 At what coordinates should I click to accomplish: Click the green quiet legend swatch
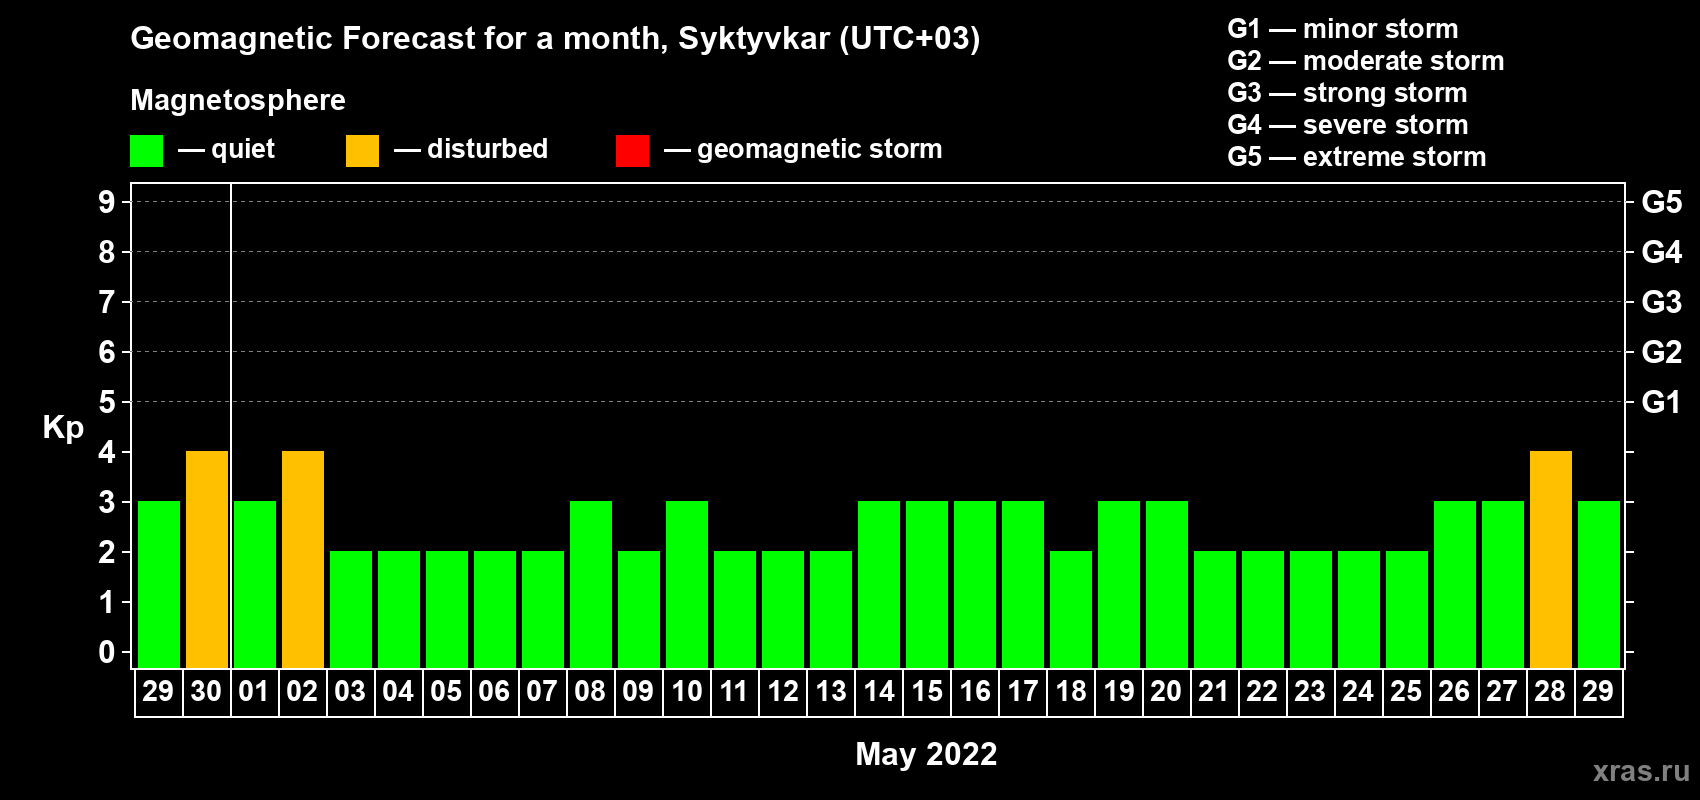click(x=146, y=151)
